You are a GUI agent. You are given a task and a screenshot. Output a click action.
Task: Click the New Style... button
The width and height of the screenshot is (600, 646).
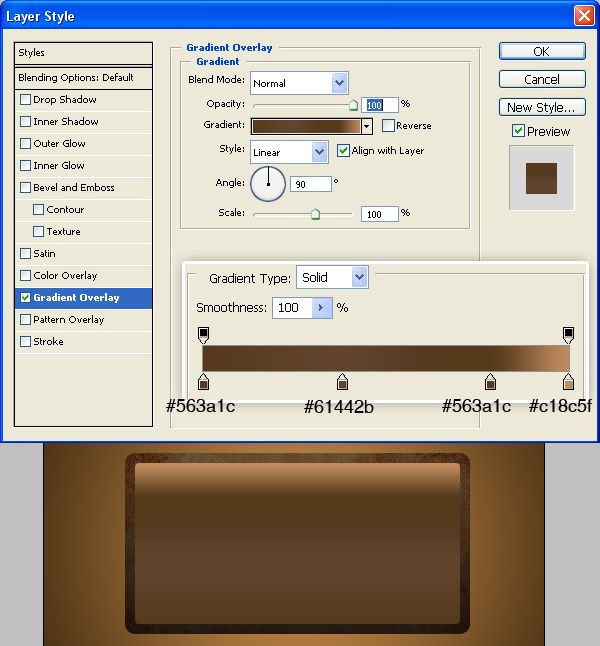point(541,107)
